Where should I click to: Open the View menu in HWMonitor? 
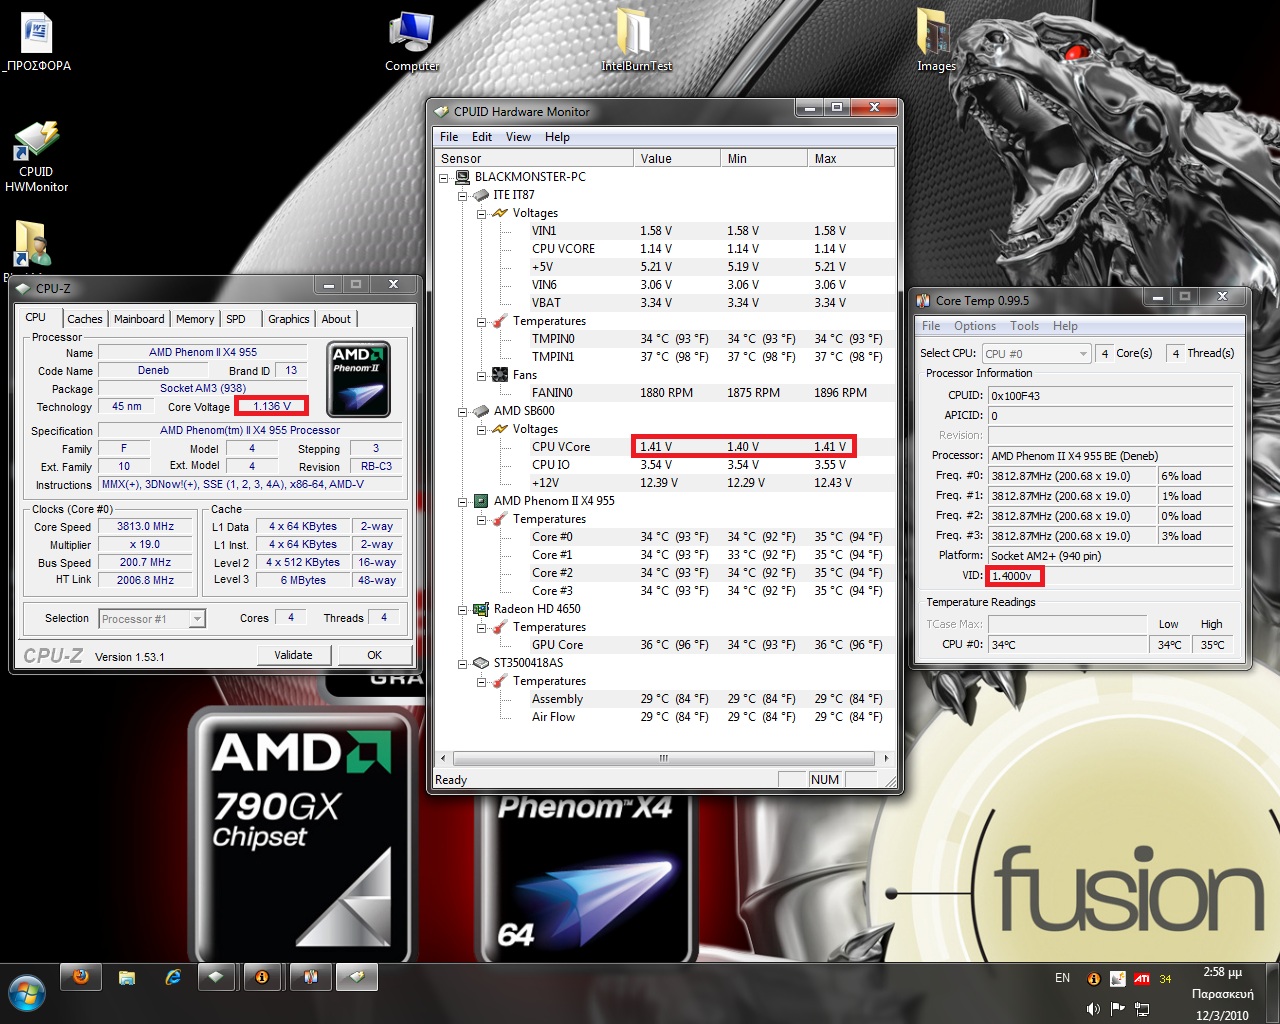click(x=518, y=137)
